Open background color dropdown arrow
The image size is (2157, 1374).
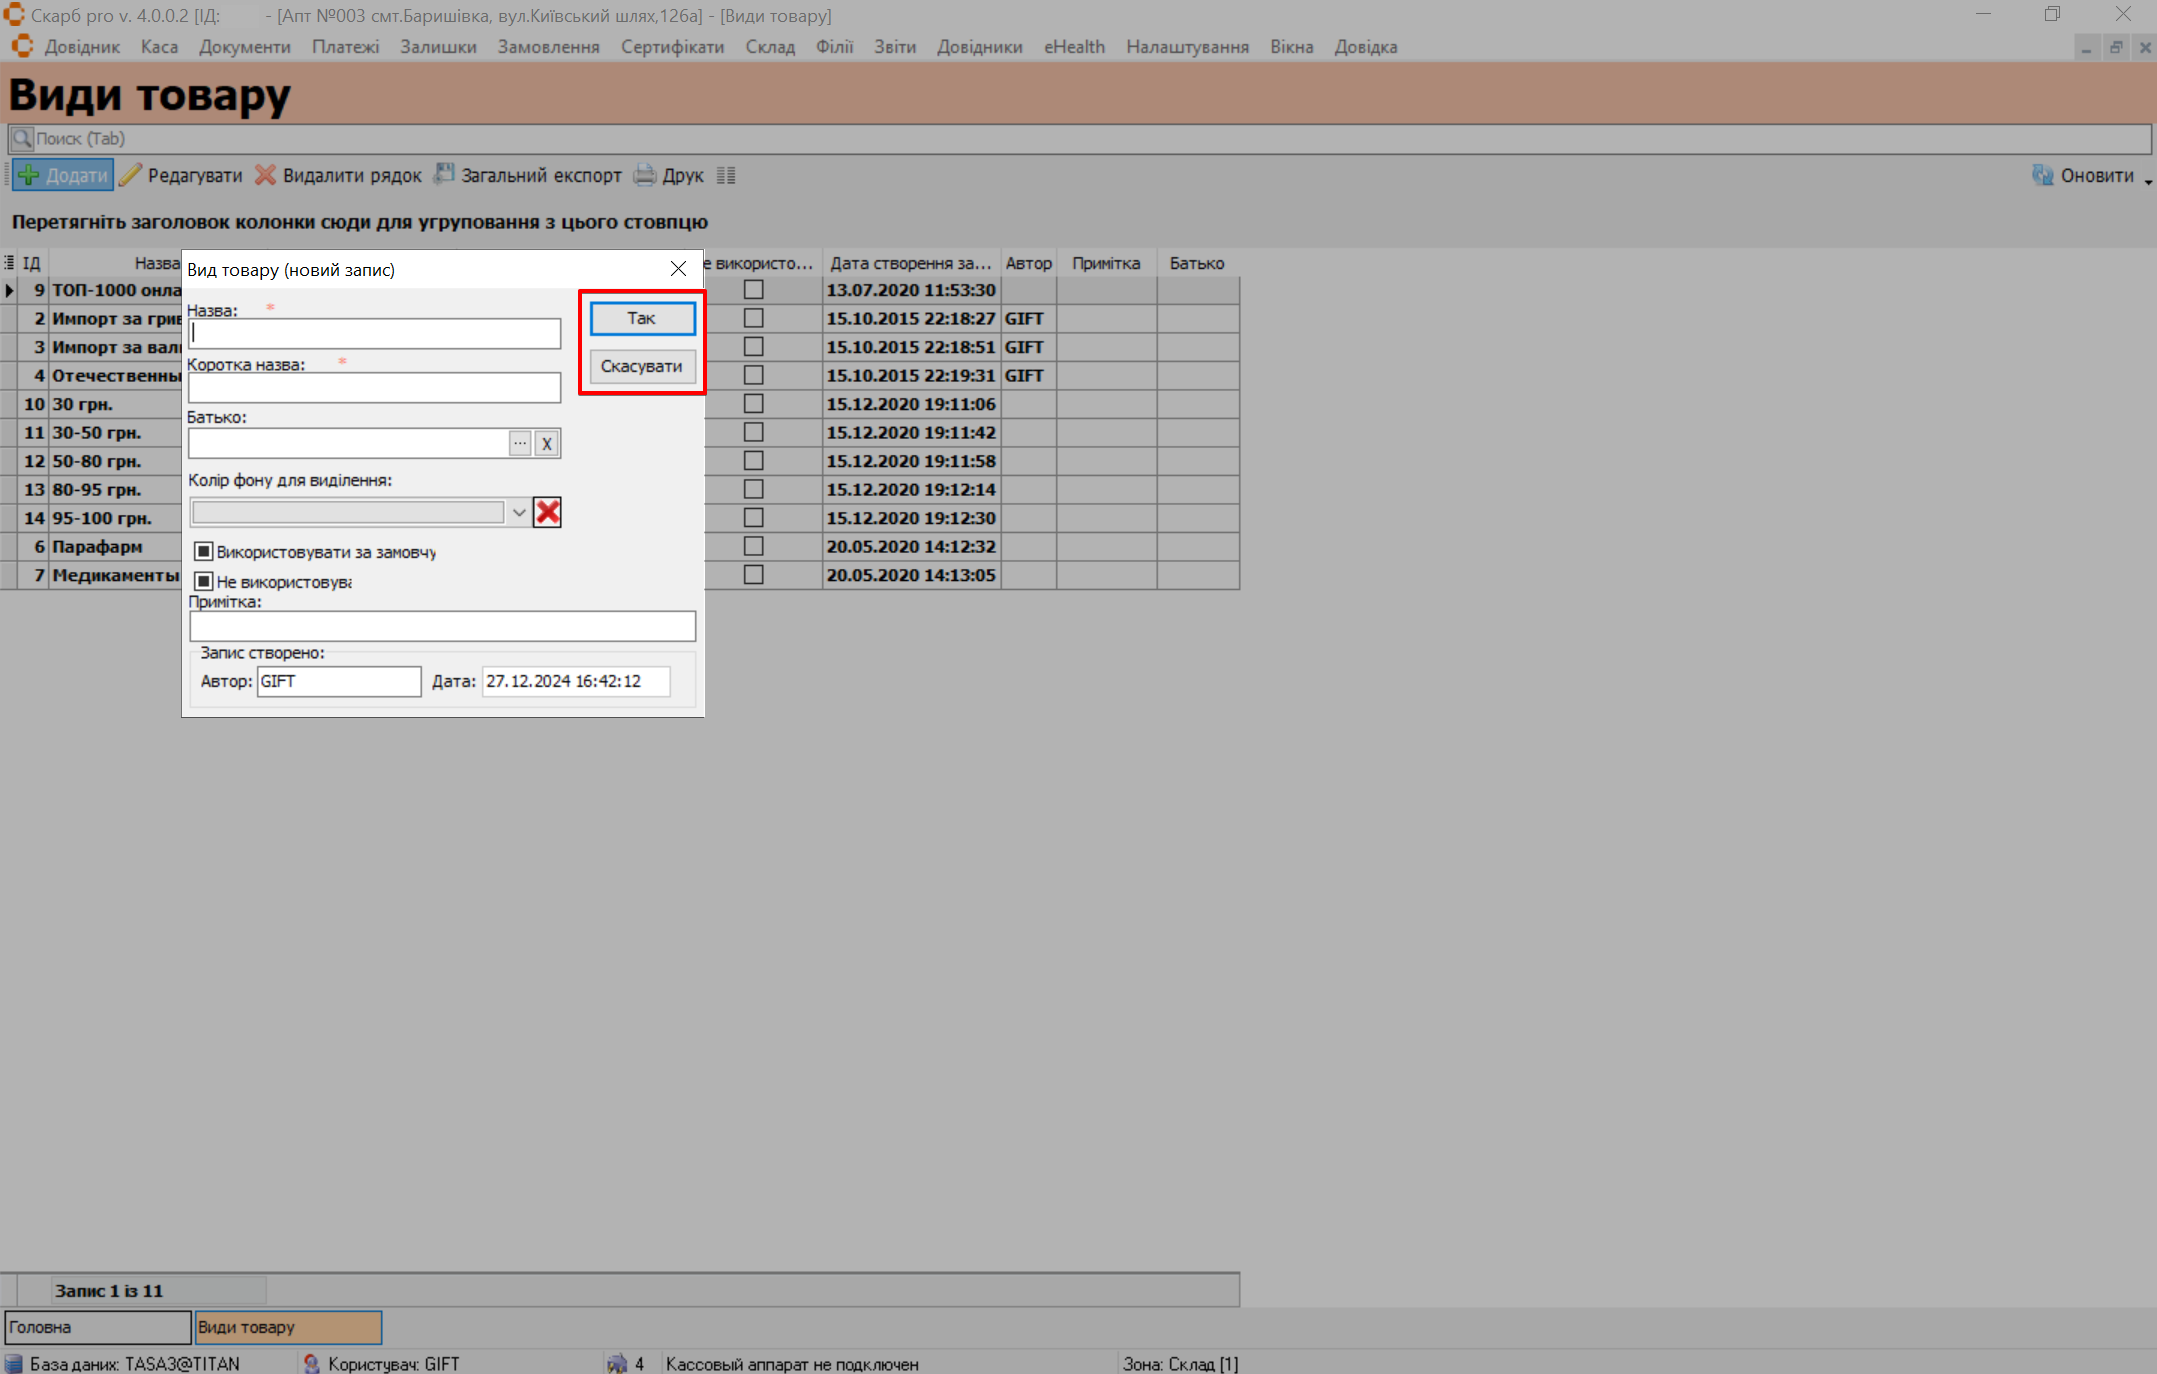coord(518,512)
